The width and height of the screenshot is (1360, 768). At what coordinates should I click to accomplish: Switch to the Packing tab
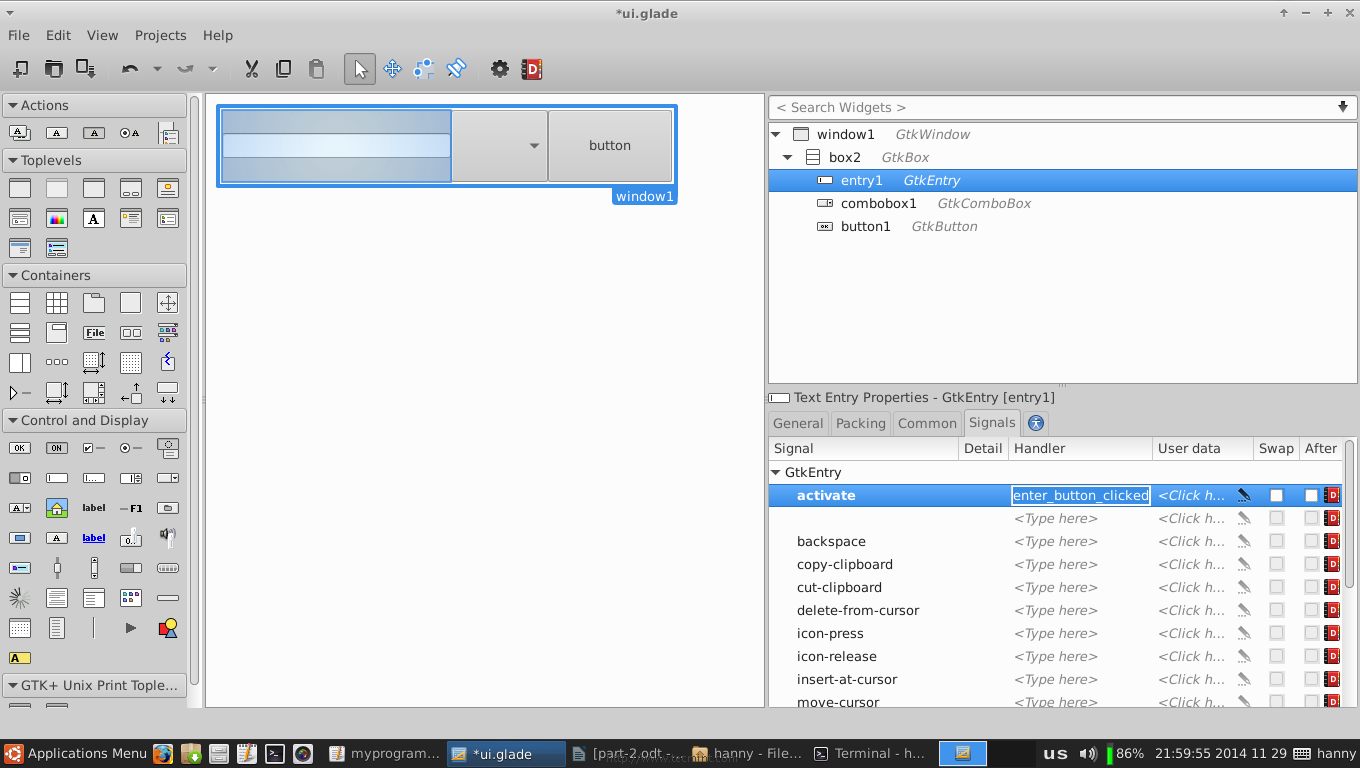coord(860,423)
